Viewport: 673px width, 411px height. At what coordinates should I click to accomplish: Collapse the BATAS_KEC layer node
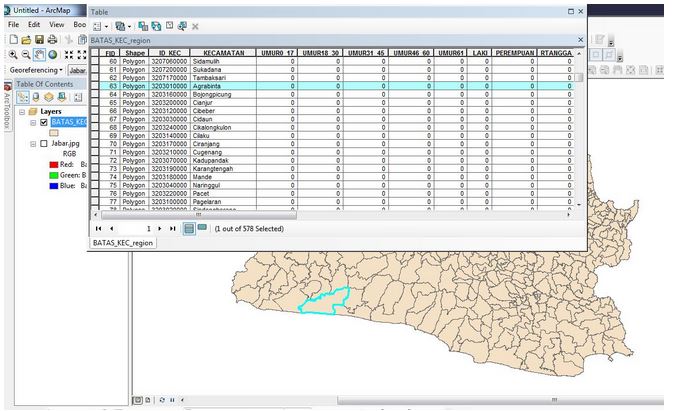click(x=33, y=123)
